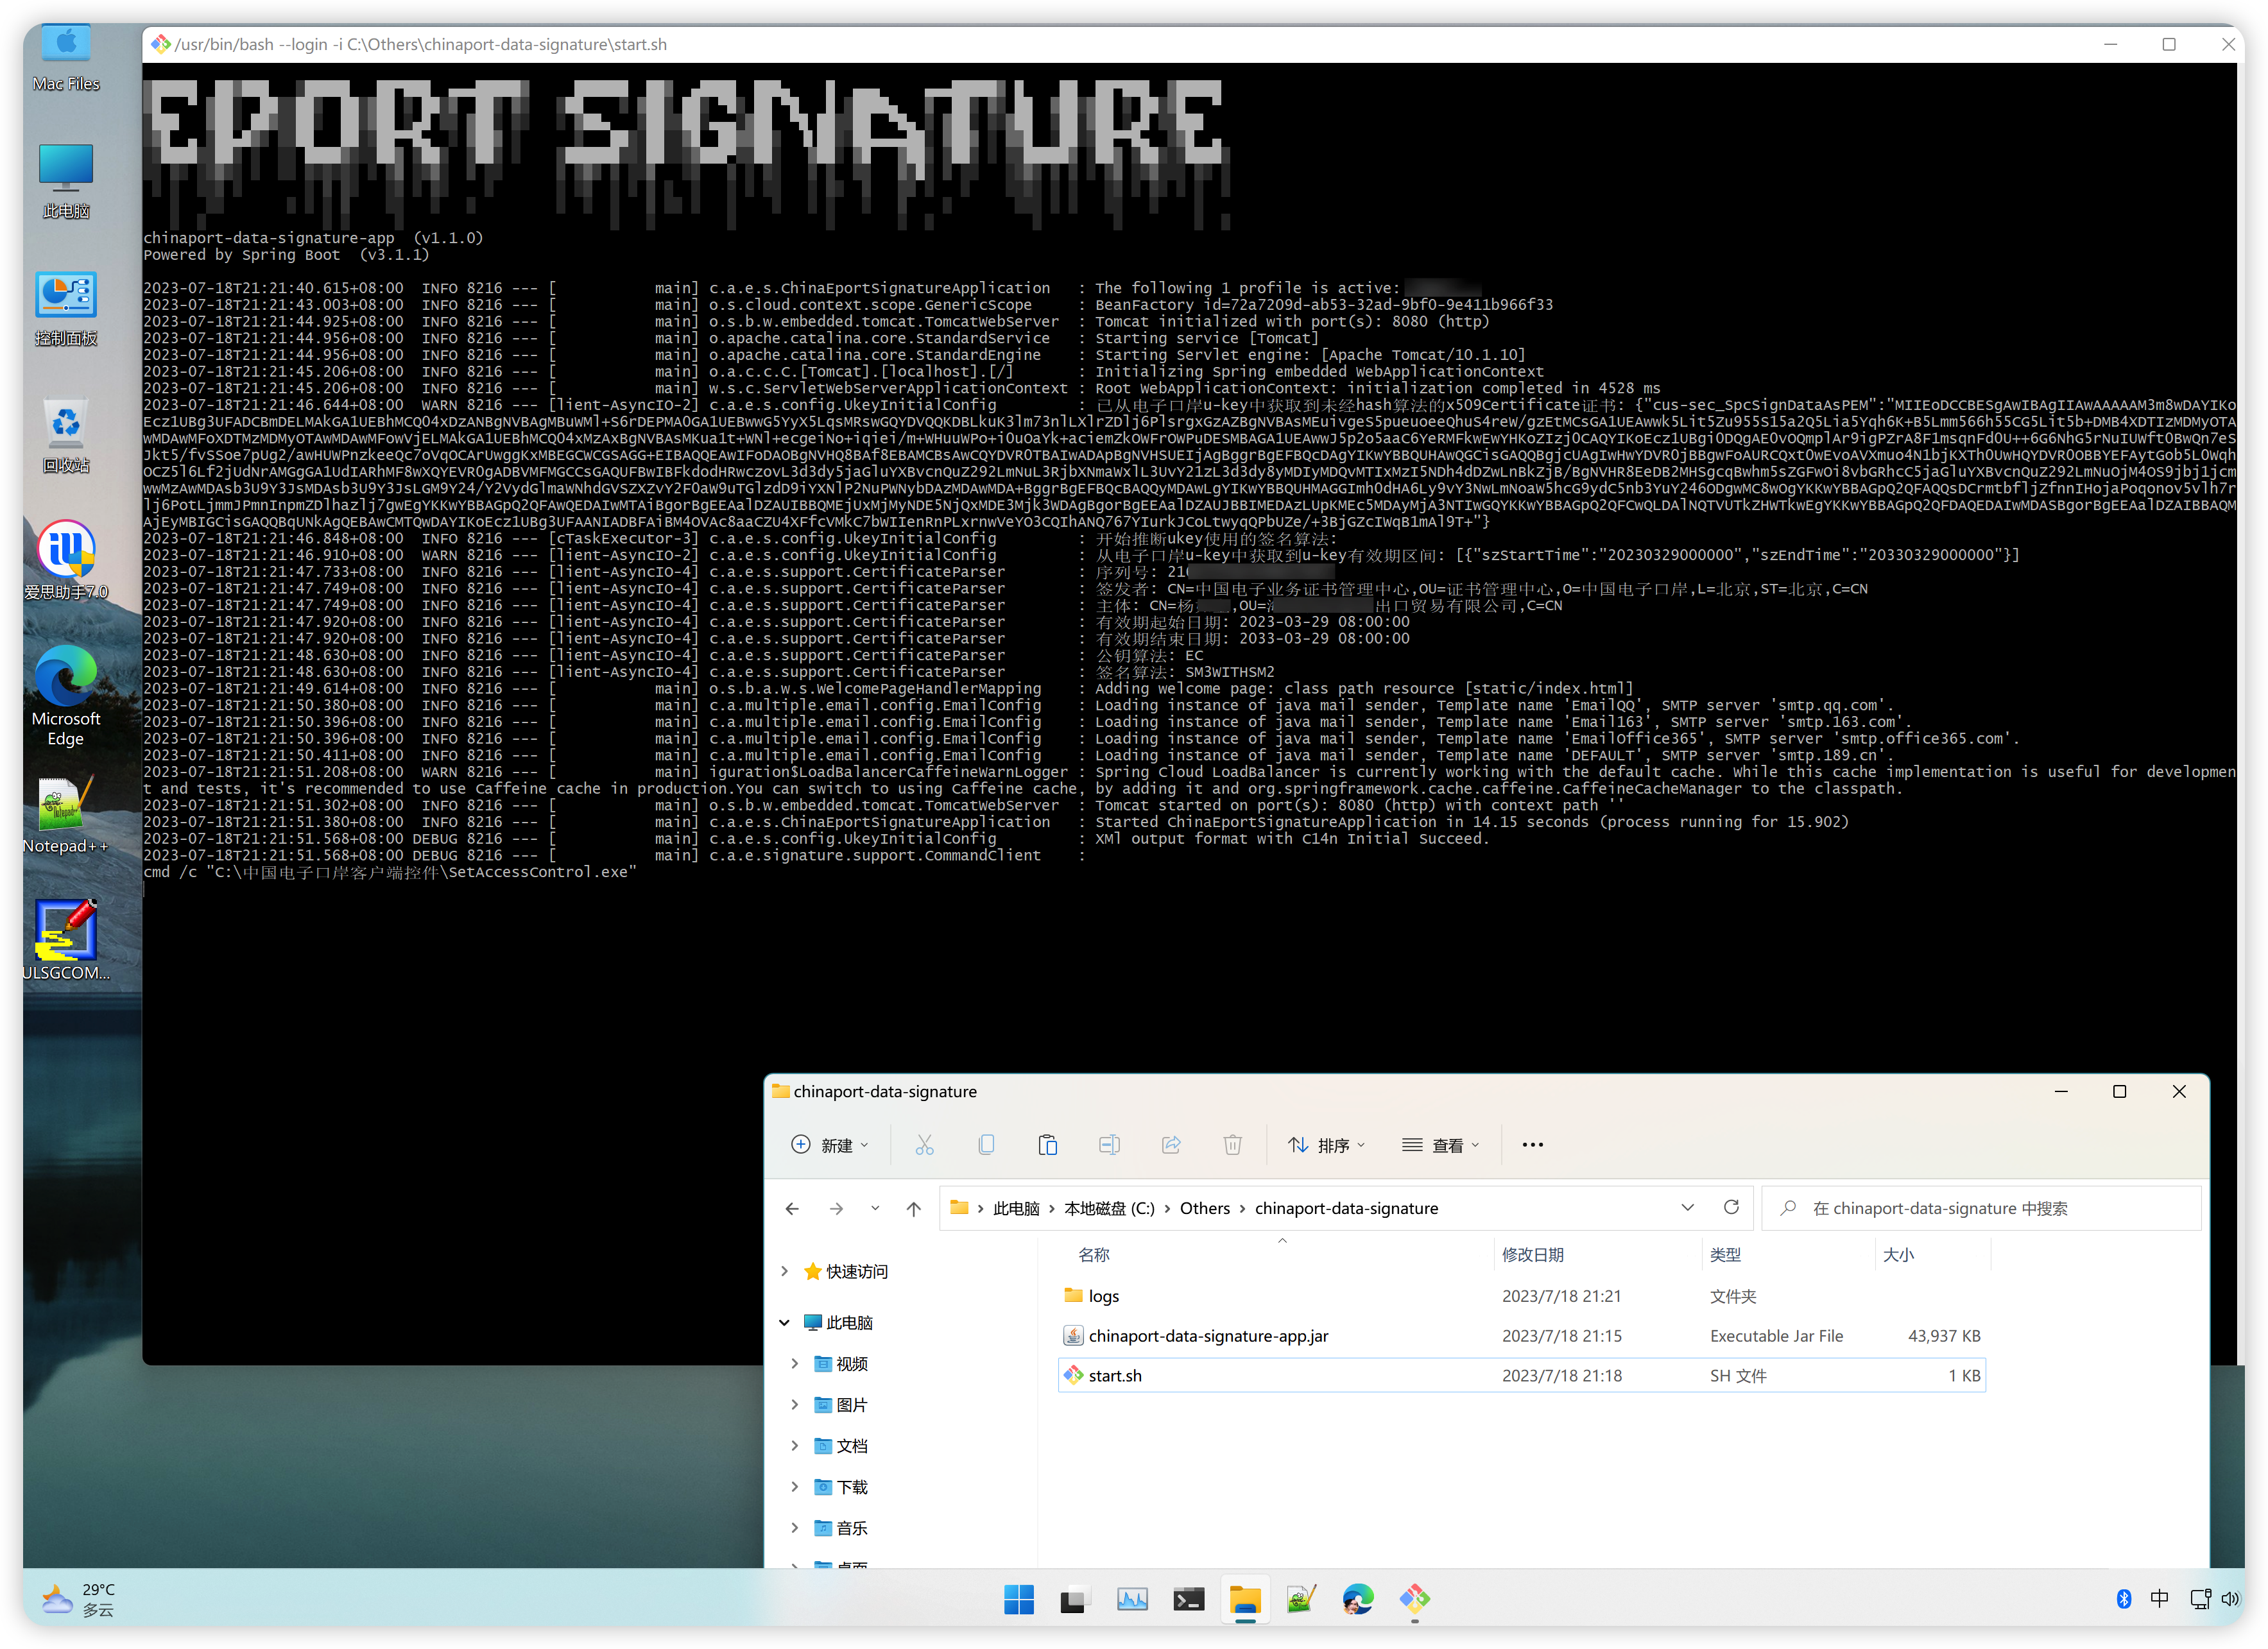Screen dimensions: 2268x1649
Task: Click the Delete trash icon
Action: [x=1232, y=1145]
